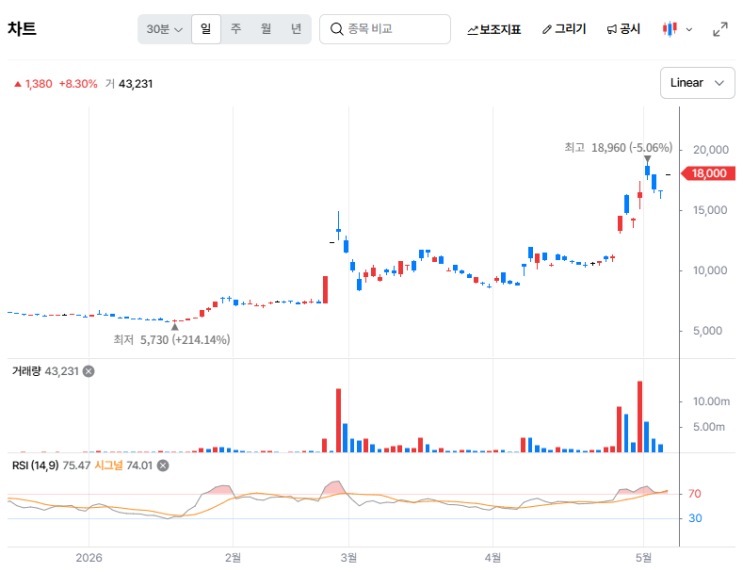The width and height of the screenshot is (743, 572).
Task: Switch to the 월 monthly tab
Action: (266, 29)
